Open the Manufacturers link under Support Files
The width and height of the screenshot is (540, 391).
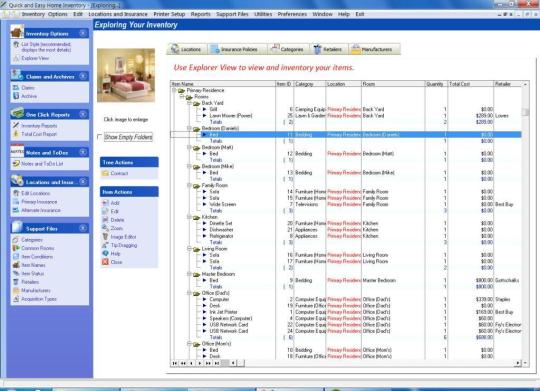36,290
